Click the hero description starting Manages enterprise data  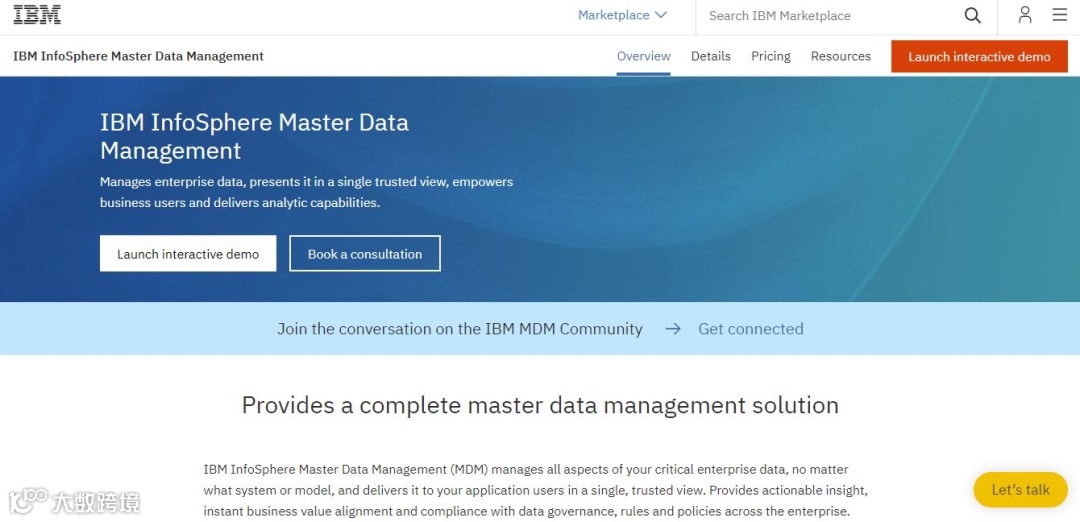click(x=307, y=192)
